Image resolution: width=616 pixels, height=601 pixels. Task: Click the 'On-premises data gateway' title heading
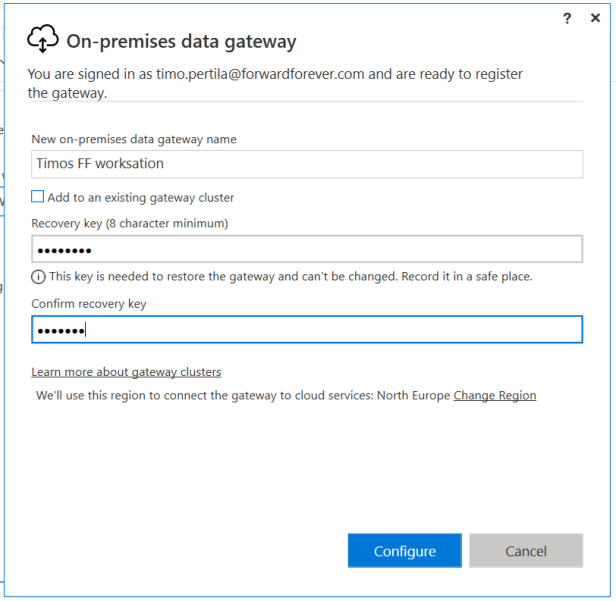[181, 42]
